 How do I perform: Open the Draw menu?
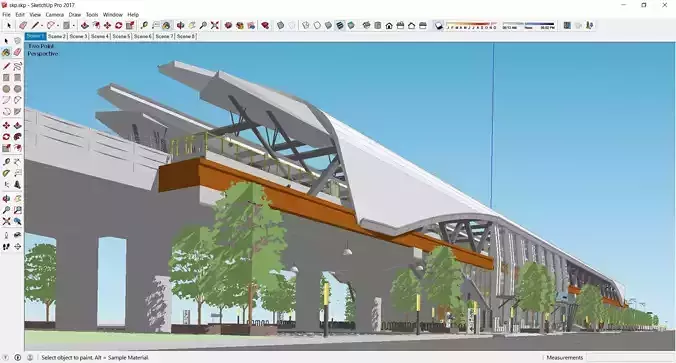tap(75, 15)
